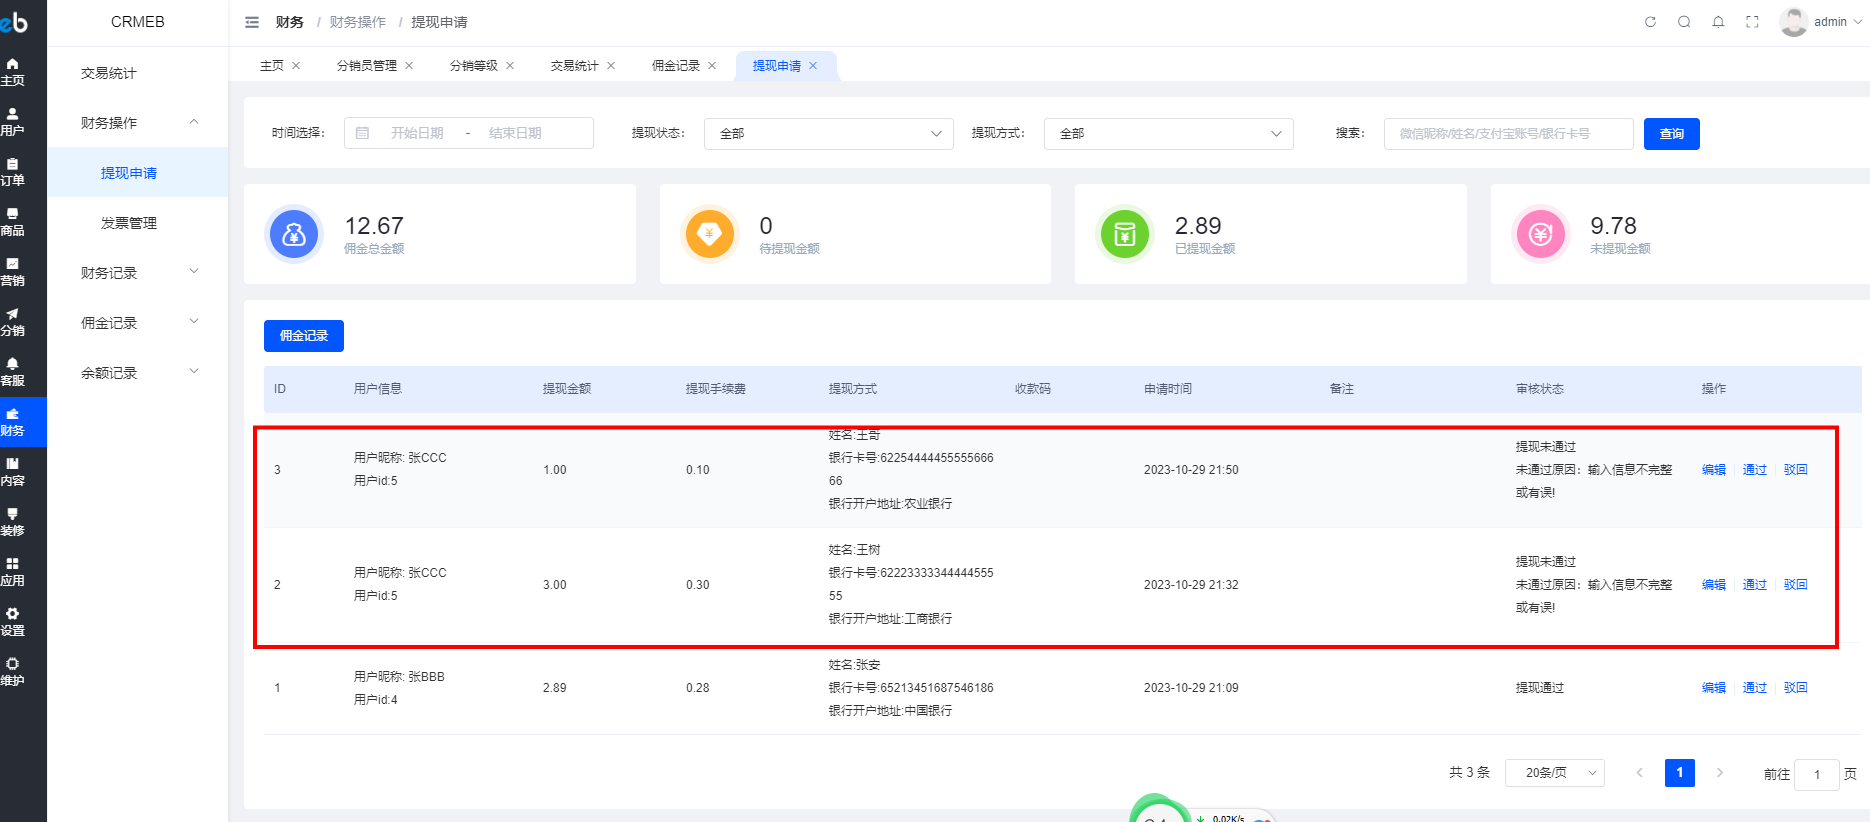Viewport: 1870px width, 822px height.
Task: Open the 订单 orders sidebar icon
Action: (12, 172)
